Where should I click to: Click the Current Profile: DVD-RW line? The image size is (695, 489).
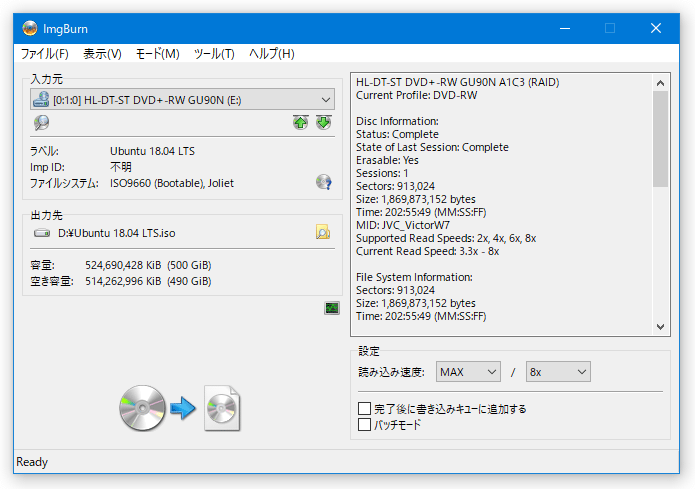[417, 95]
